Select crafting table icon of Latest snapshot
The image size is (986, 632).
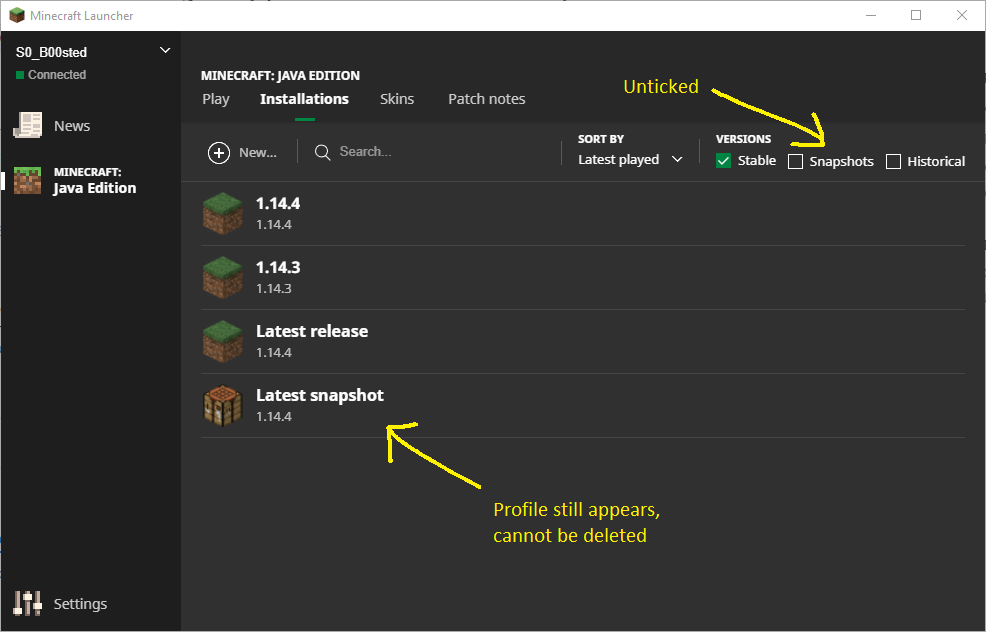click(223, 406)
